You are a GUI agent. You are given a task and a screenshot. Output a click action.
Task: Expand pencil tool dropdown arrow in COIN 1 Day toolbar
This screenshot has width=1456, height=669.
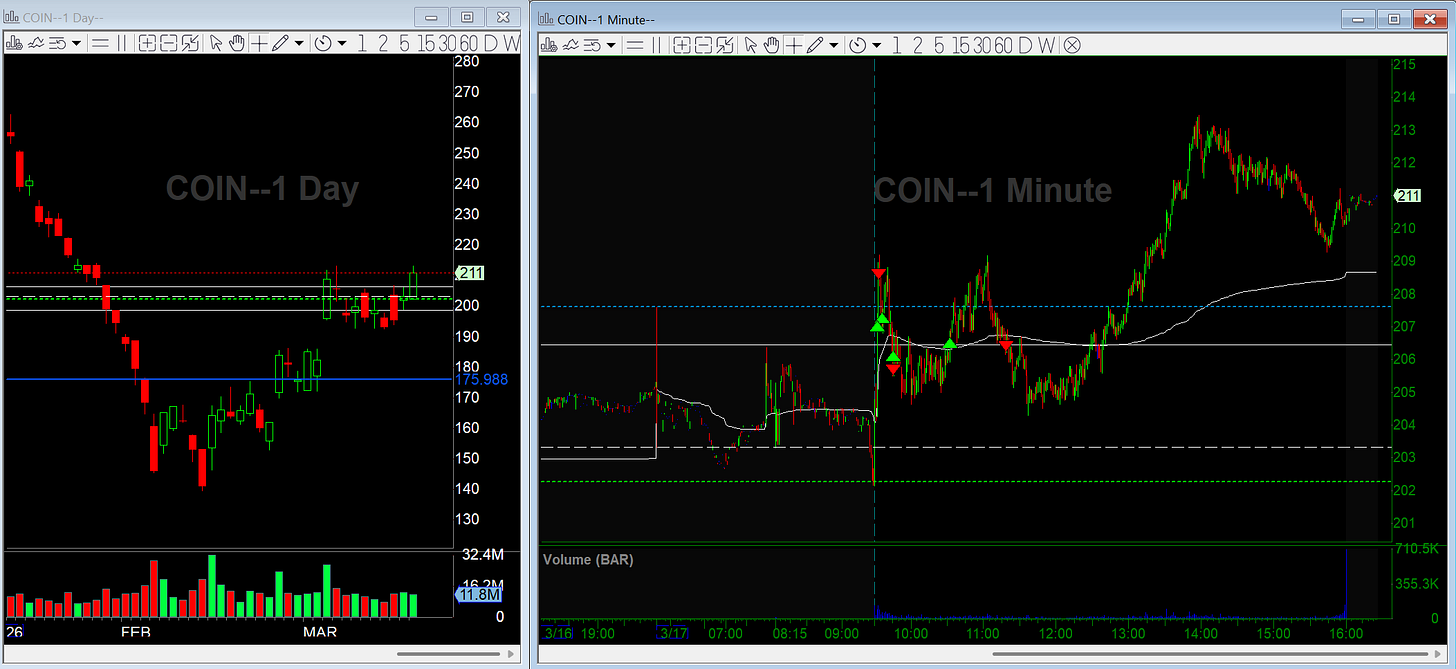(299, 43)
